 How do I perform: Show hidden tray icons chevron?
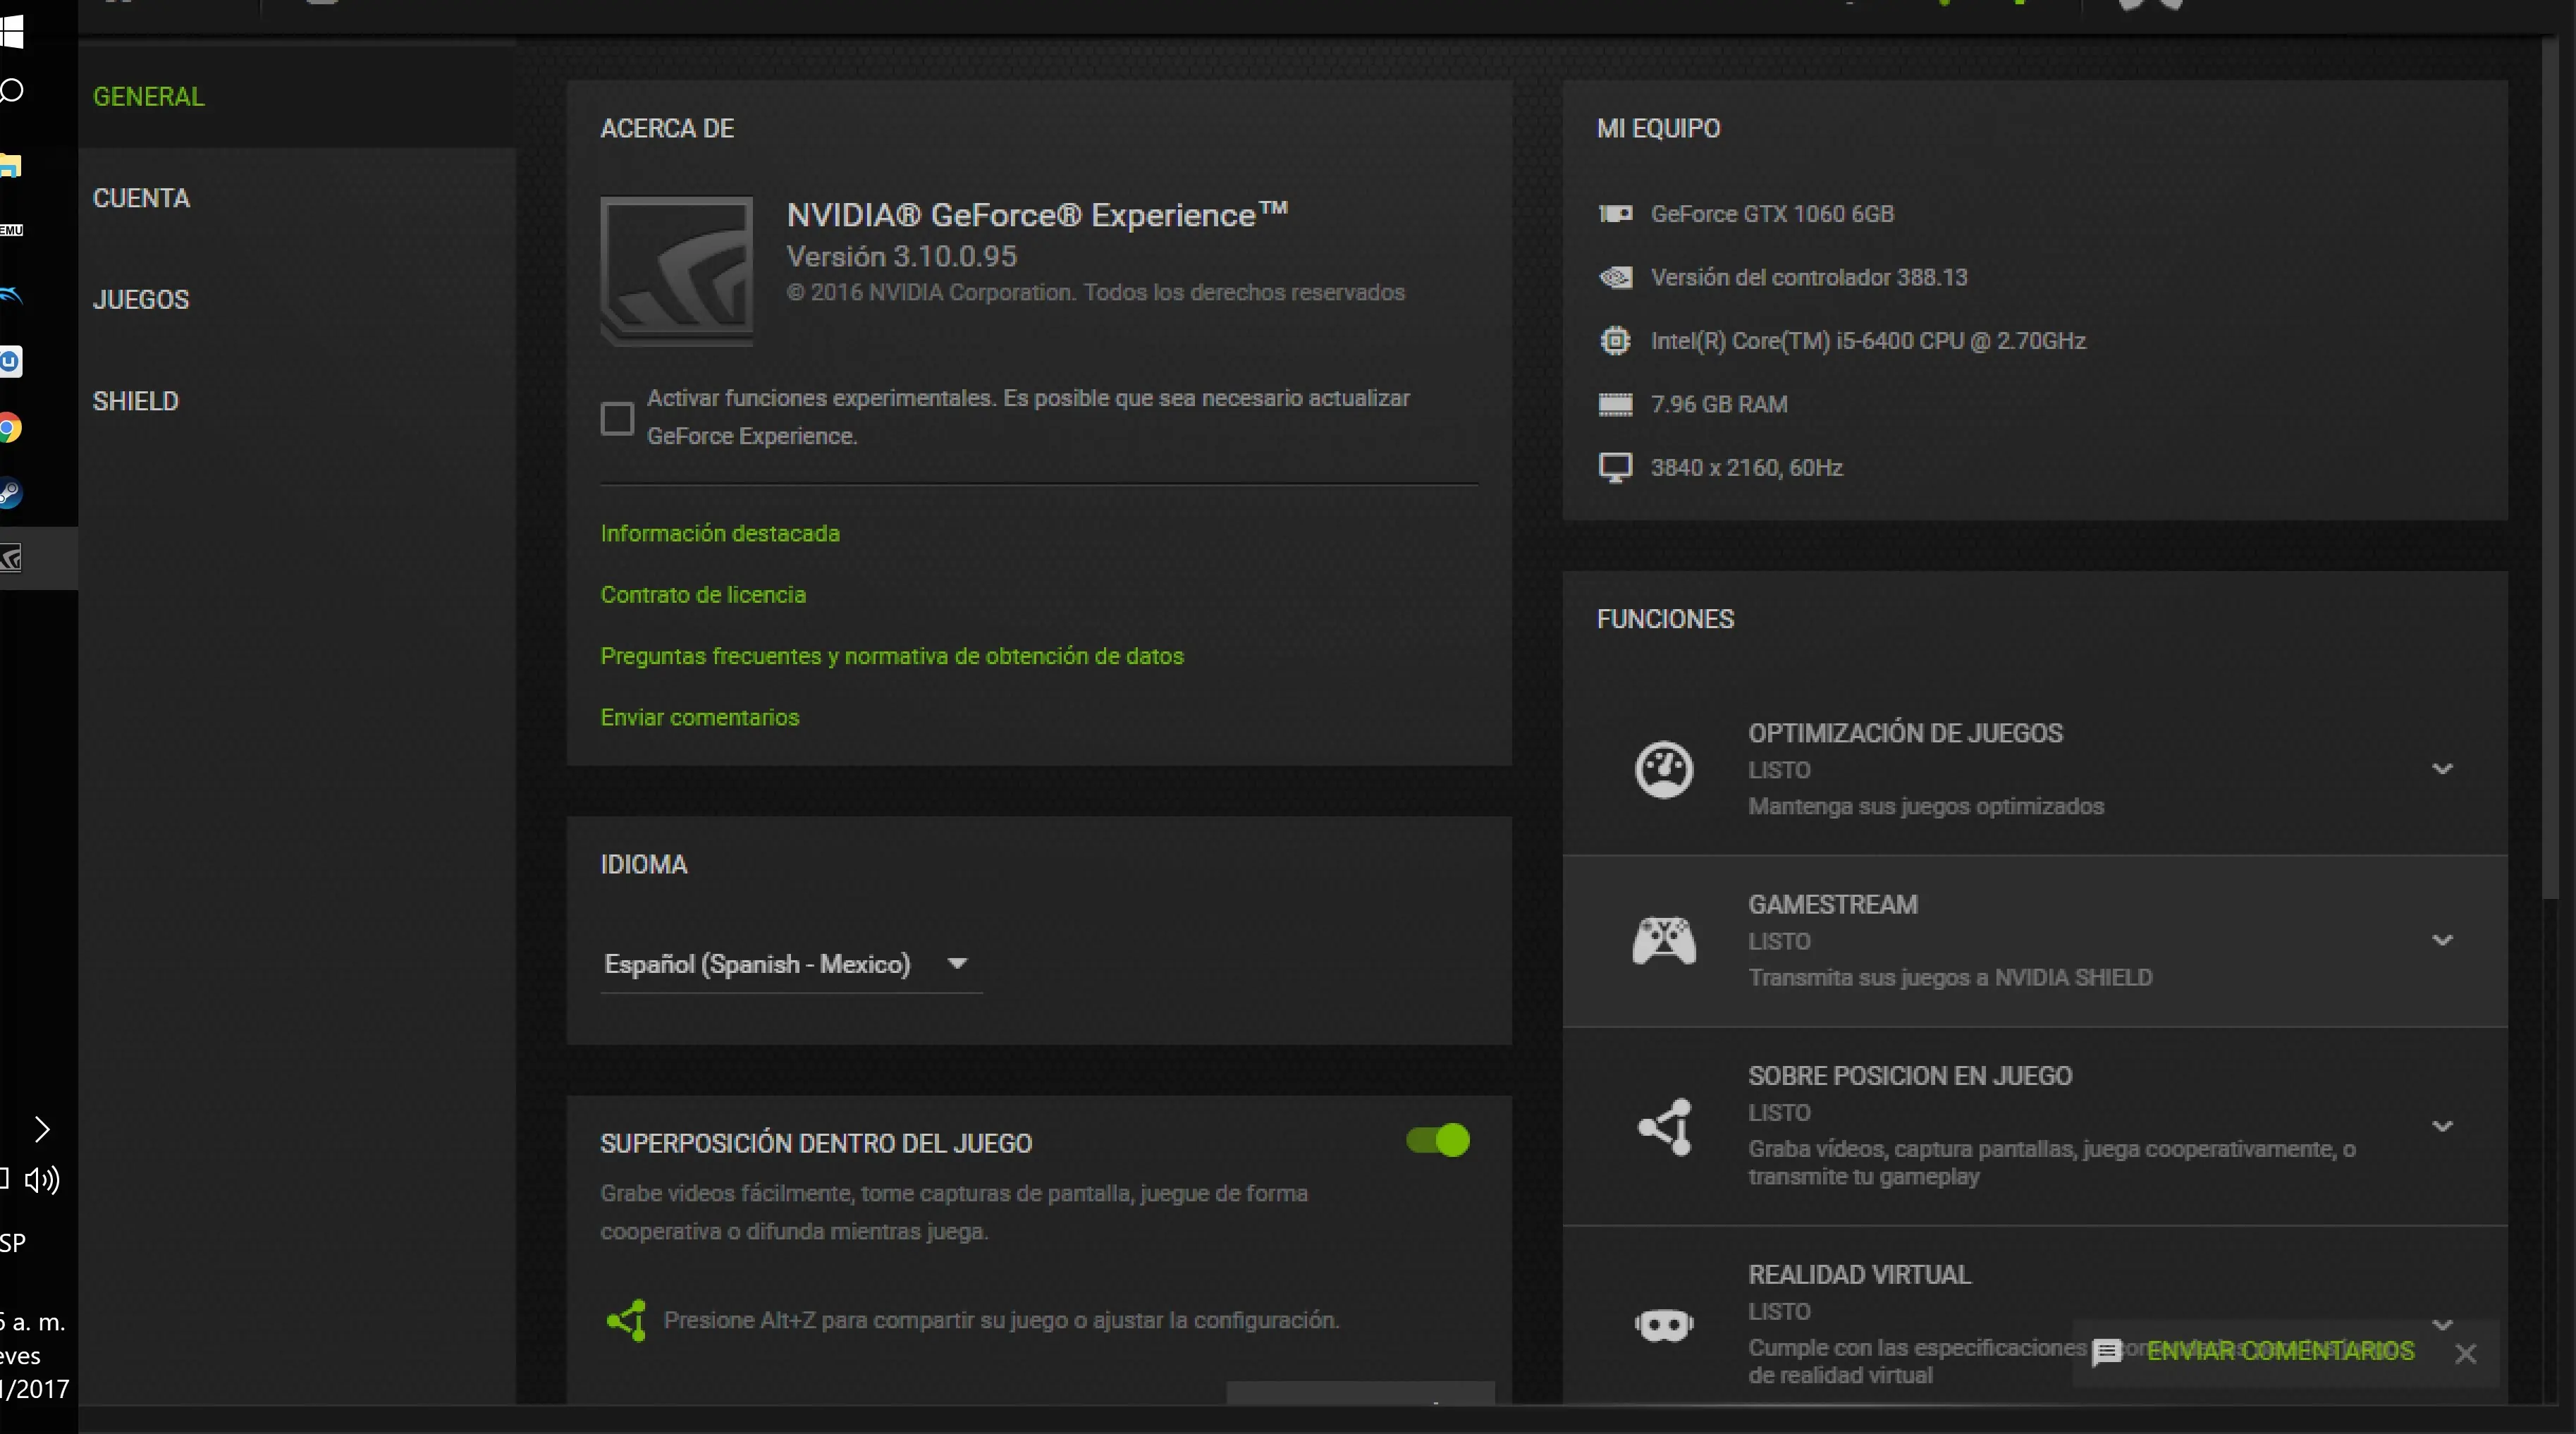(41, 1129)
